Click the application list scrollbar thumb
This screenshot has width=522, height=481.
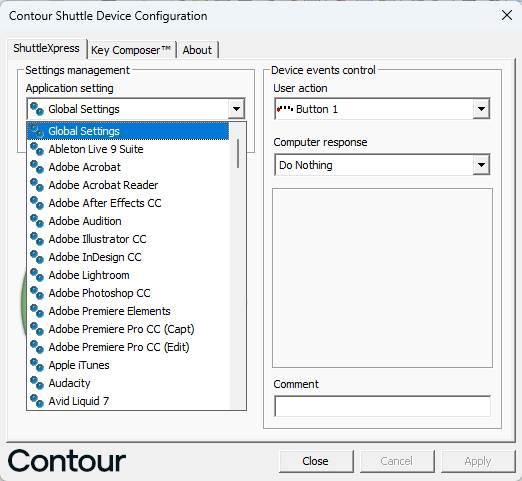[x=238, y=153]
